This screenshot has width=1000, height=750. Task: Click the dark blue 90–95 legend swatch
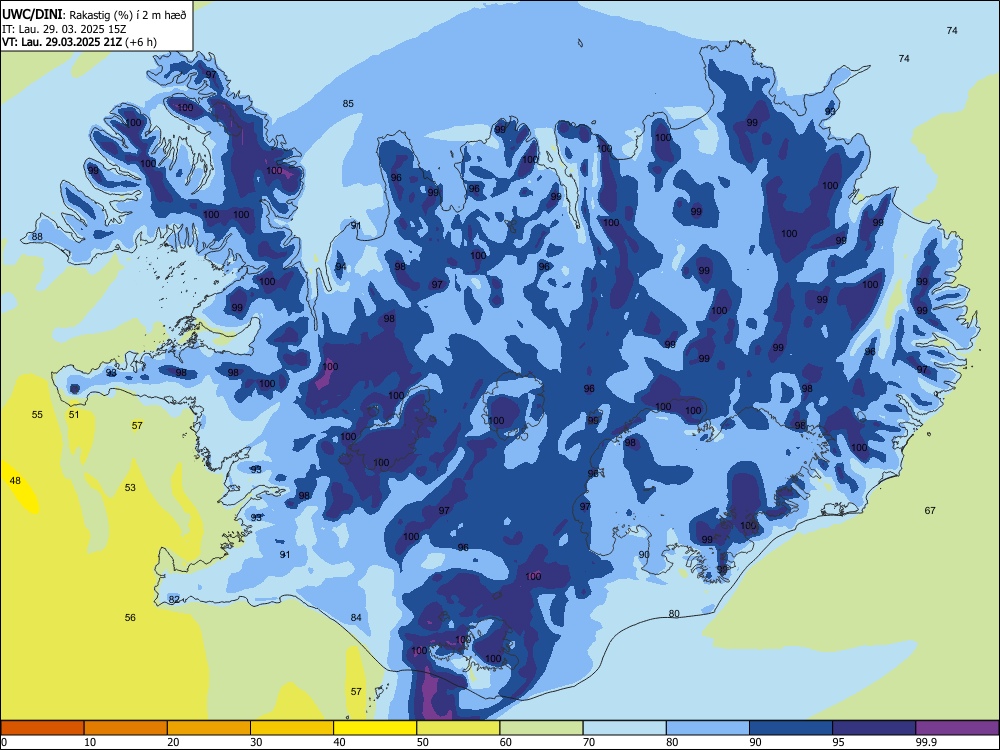(x=791, y=728)
